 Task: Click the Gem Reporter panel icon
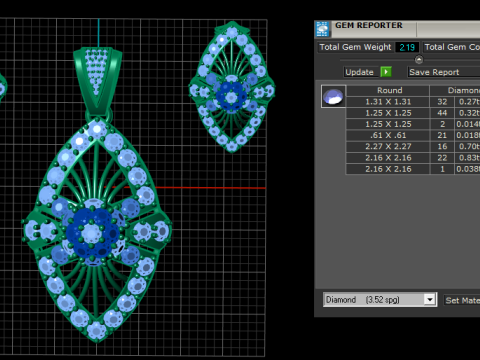pos(322,29)
